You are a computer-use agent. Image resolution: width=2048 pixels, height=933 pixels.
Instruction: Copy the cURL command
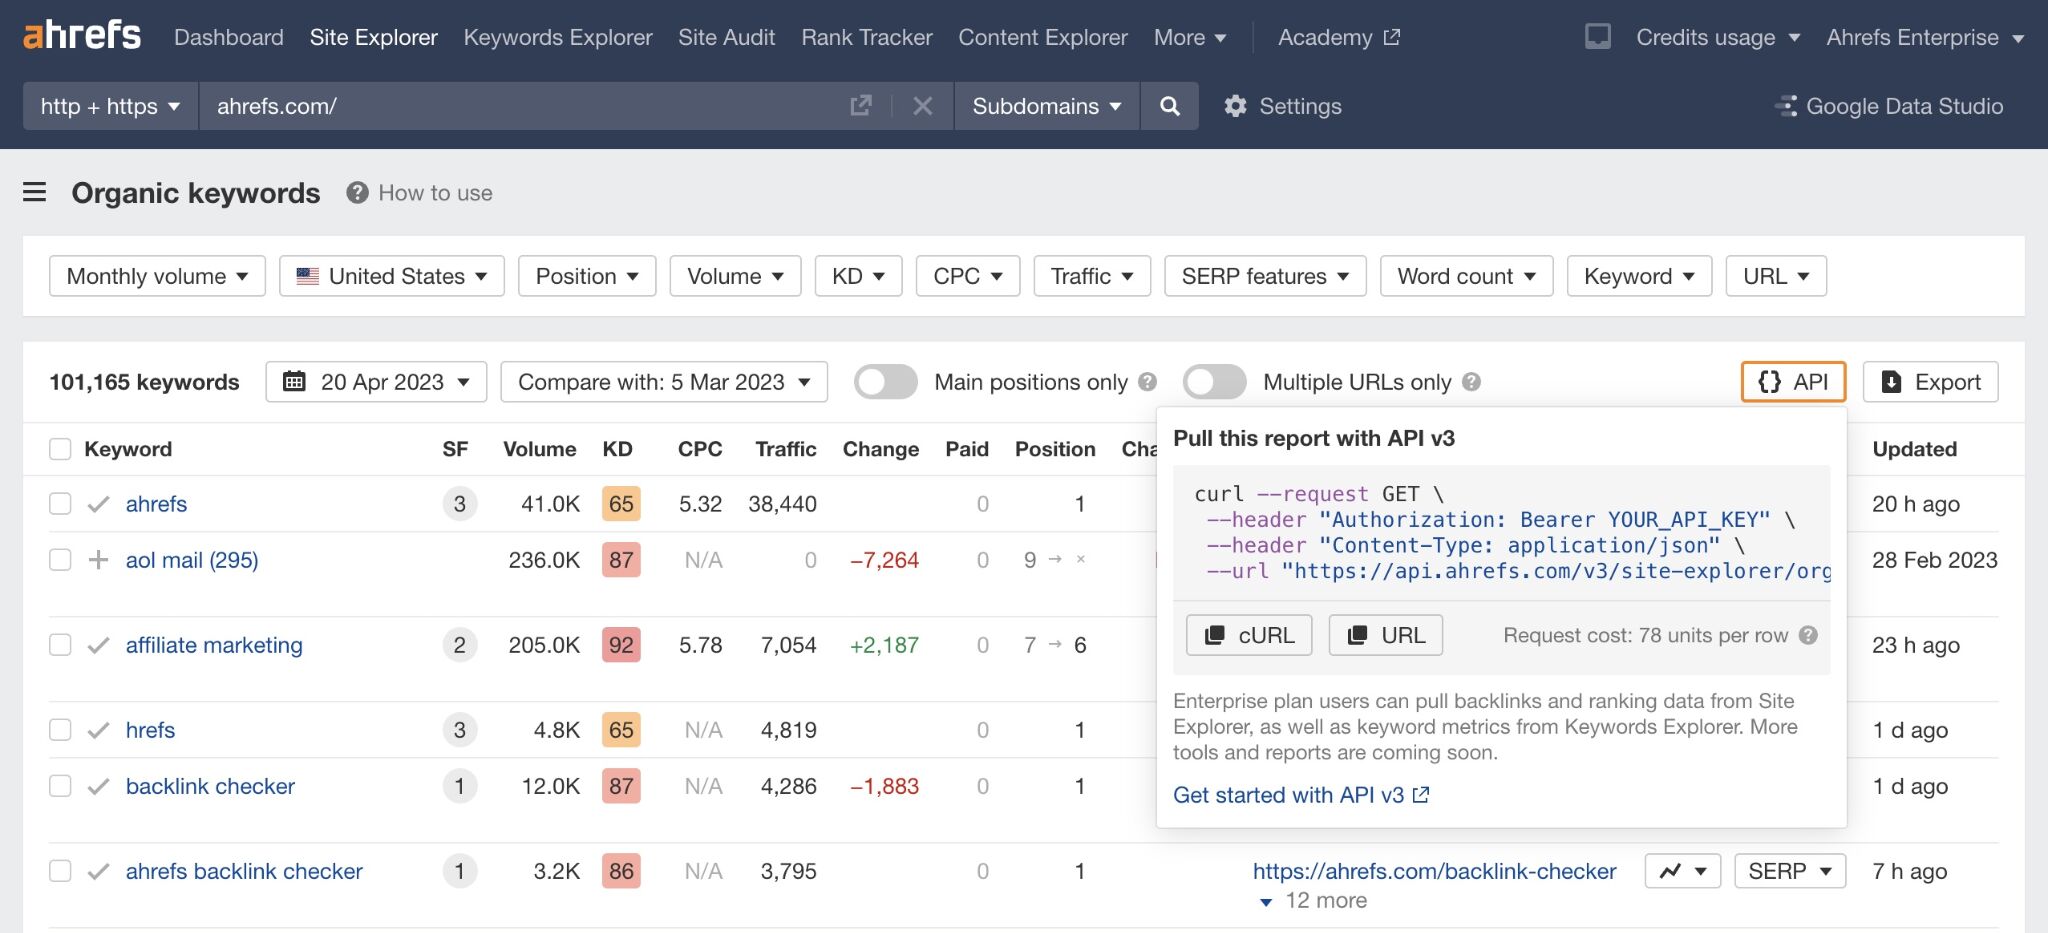[1249, 635]
